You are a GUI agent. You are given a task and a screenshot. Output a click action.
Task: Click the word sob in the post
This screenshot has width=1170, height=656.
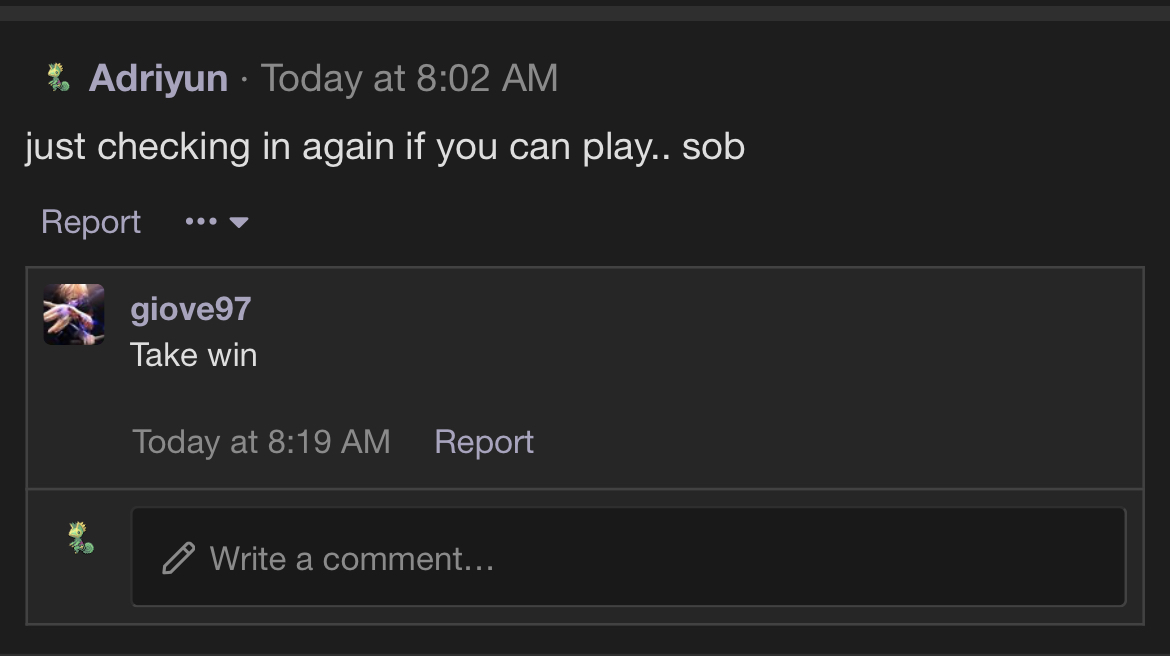tap(713, 146)
